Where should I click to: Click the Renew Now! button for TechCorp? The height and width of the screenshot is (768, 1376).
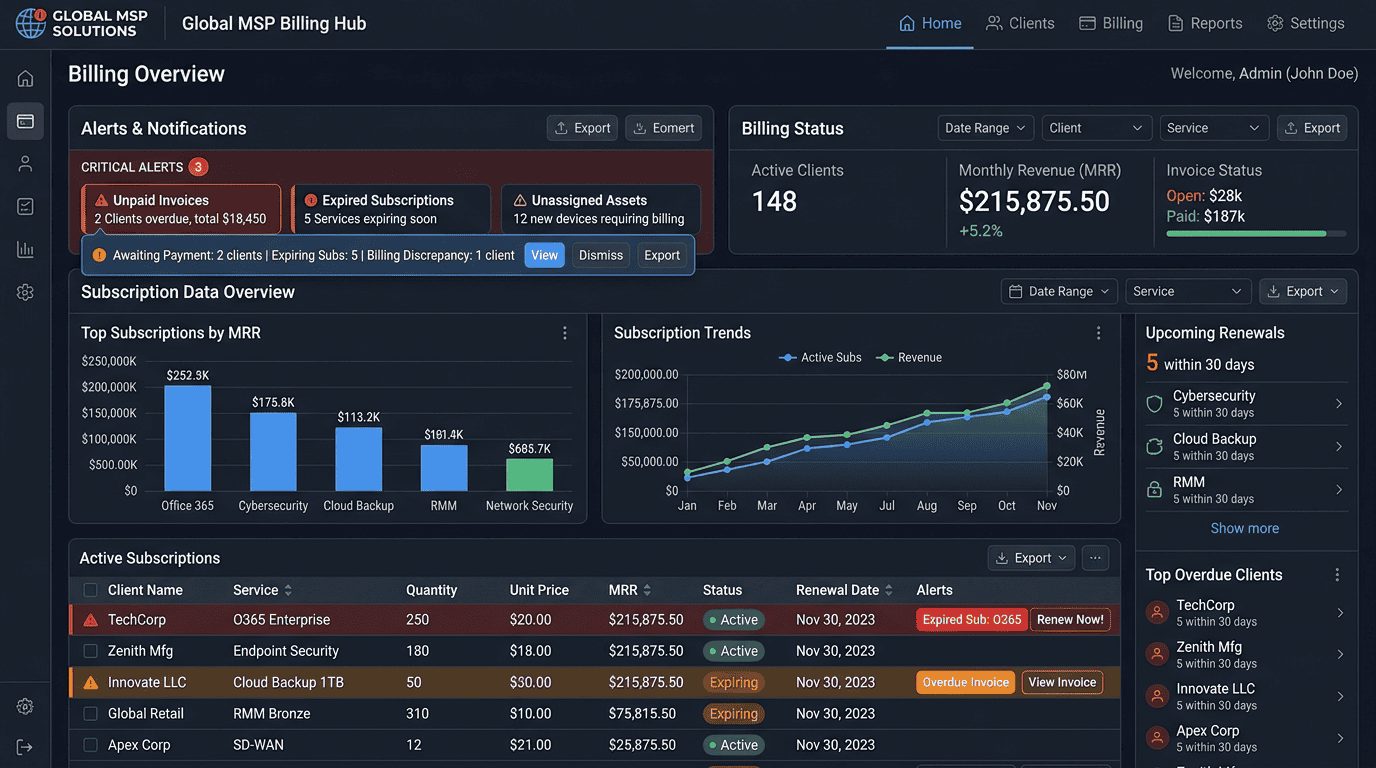click(1070, 620)
